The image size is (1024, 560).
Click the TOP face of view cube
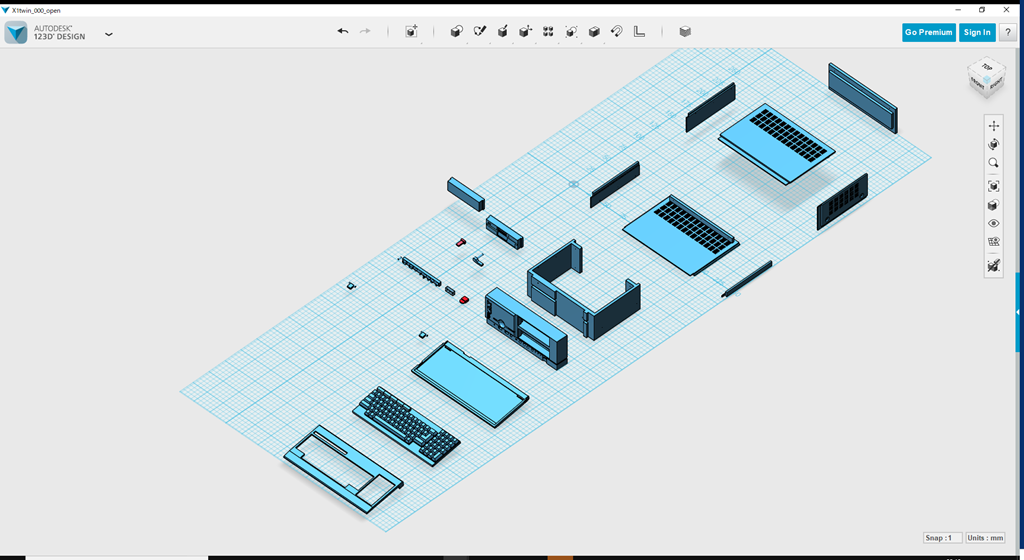coord(986,68)
